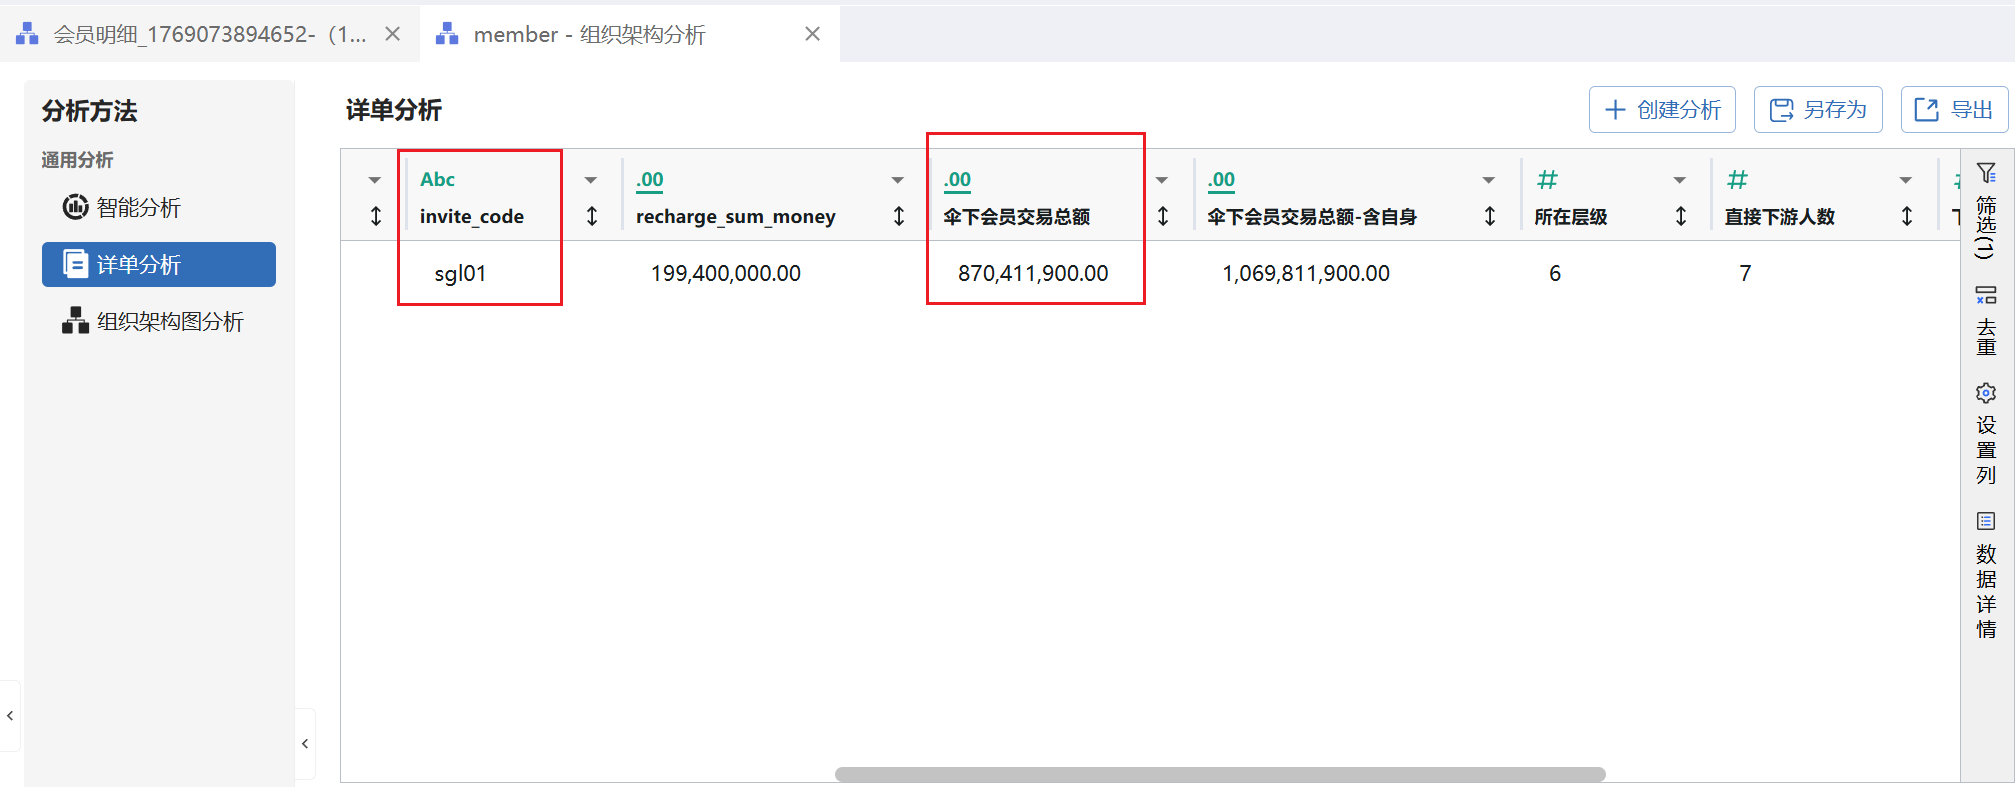Image resolution: width=2015 pixels, height=787 pixels.
Task: Open data details (数据详情) icon
Action: (x=1986, y=521)
